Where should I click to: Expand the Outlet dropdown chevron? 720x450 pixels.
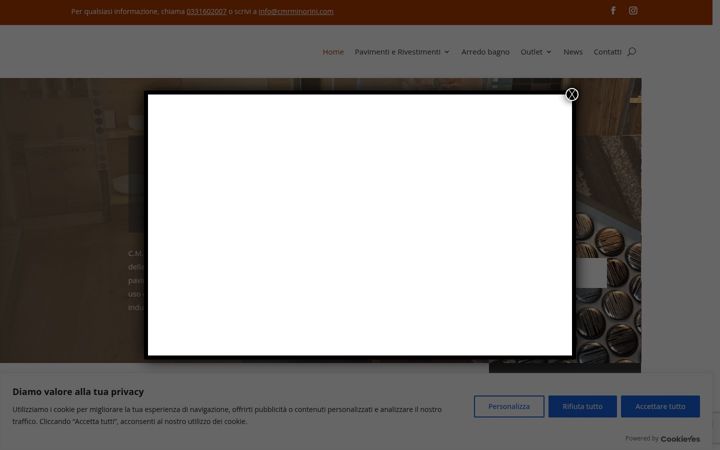548,52
